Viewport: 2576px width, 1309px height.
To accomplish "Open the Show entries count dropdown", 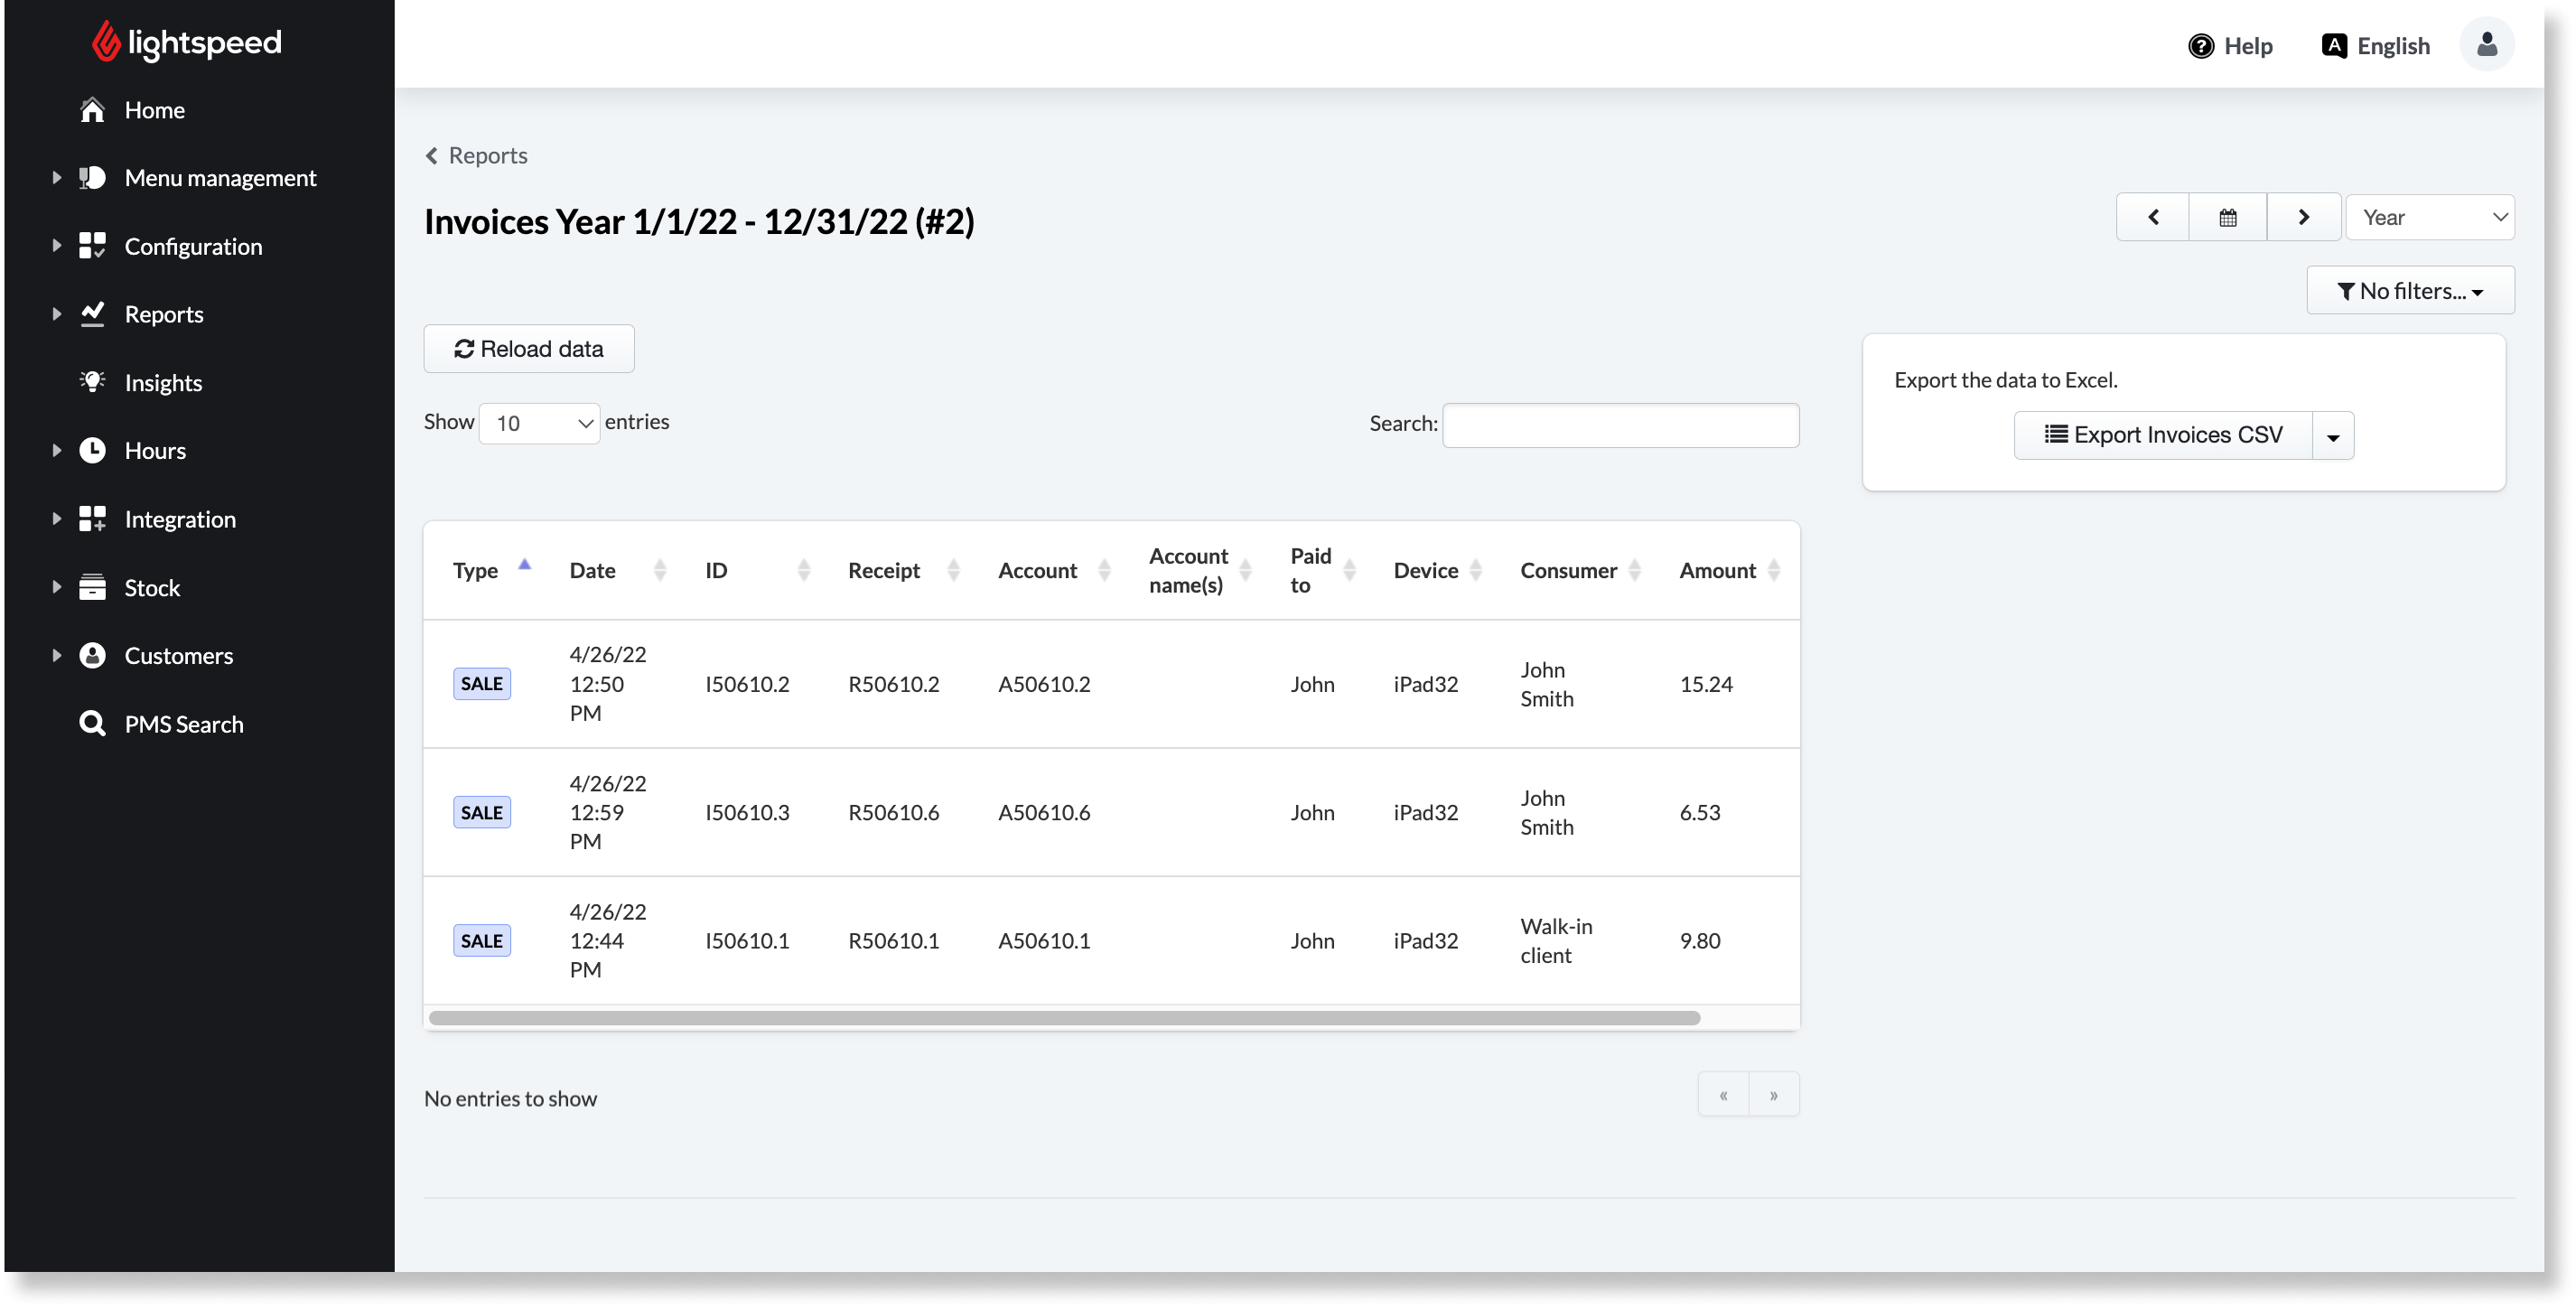I will point(539,424).
